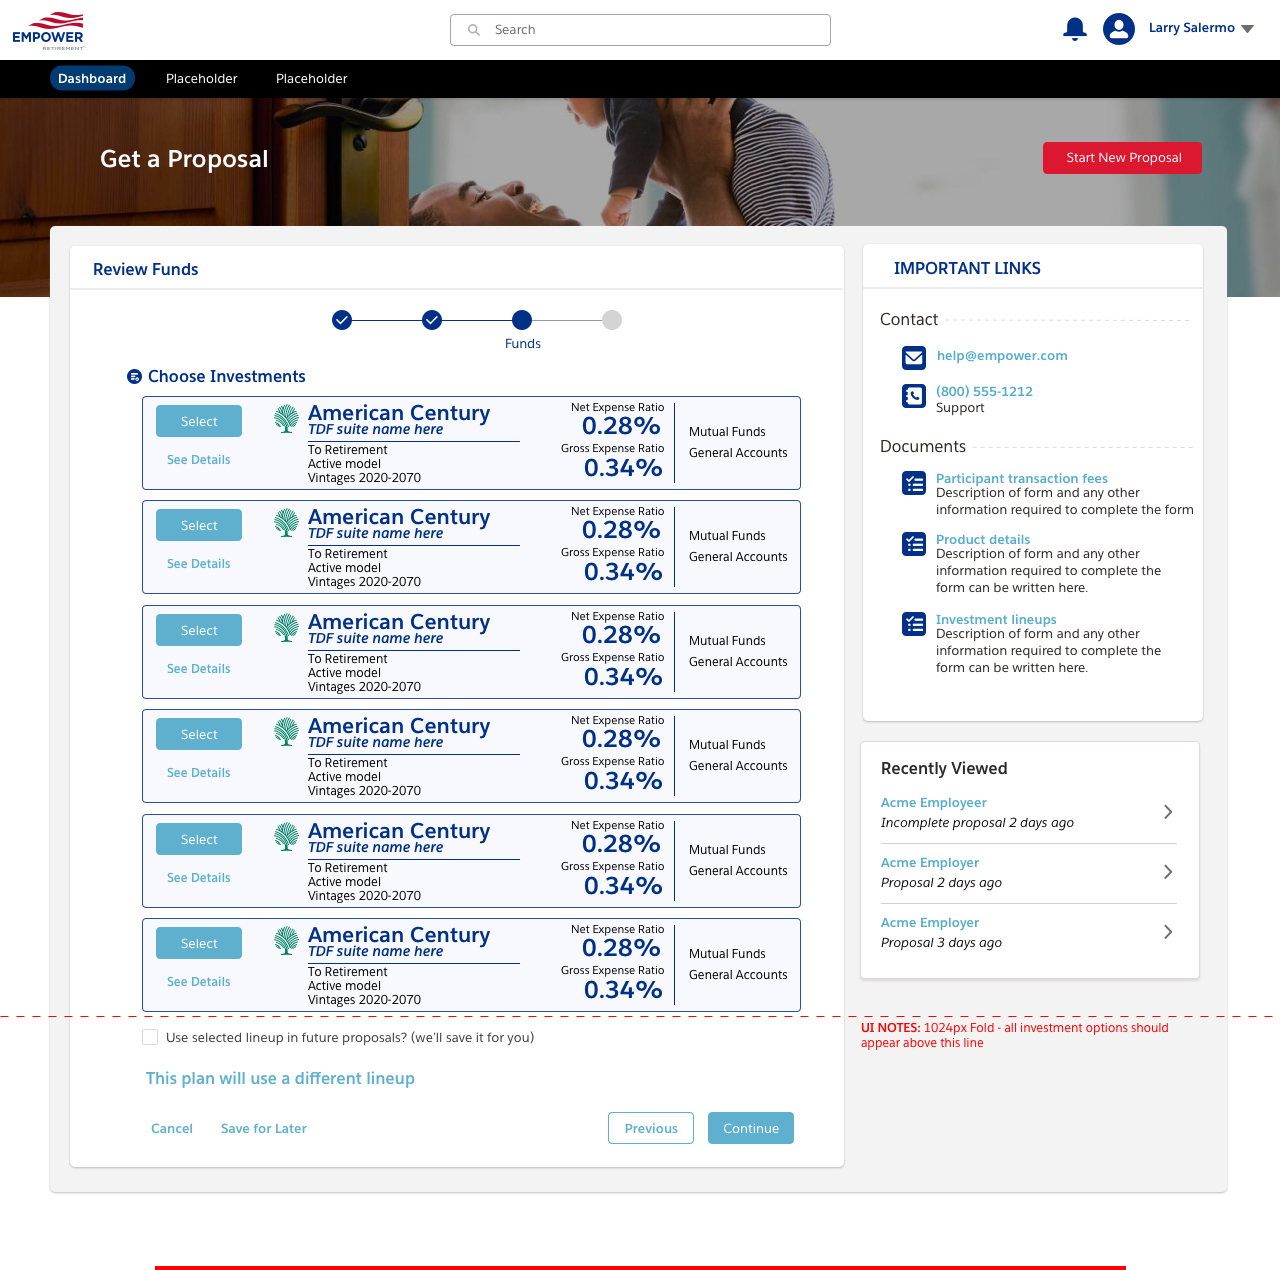Open See Details in first fund card
Viewport: 1280px width, 1270px height.
pos(199,460)
